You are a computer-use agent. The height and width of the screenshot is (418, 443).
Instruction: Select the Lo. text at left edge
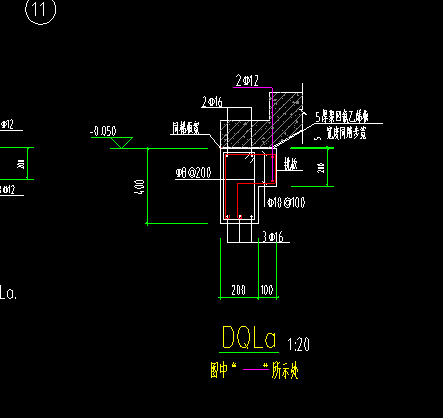[8, 292]
